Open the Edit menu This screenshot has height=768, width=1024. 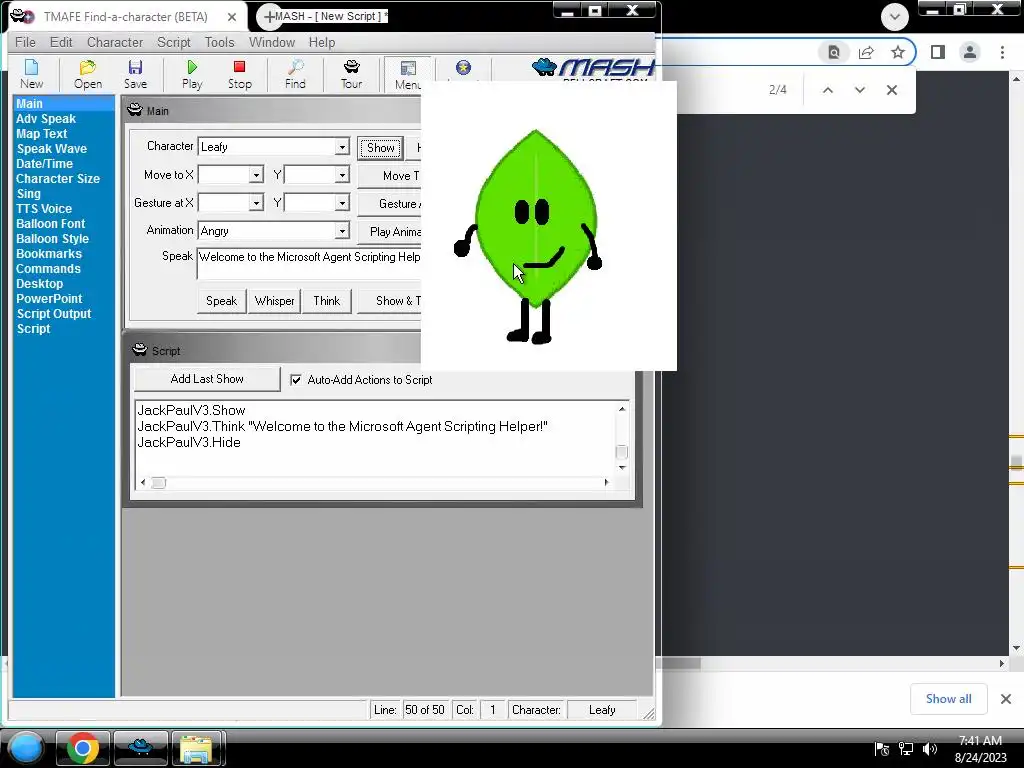click(61, 42)
